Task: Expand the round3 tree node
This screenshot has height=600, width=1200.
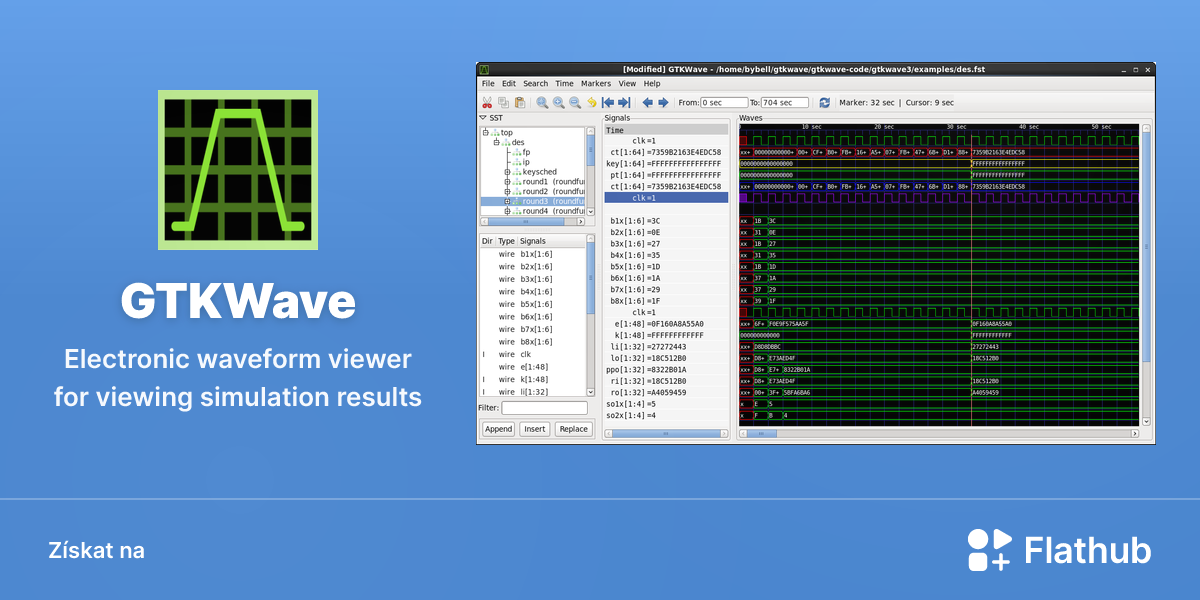Action: (x=508, y=202)
